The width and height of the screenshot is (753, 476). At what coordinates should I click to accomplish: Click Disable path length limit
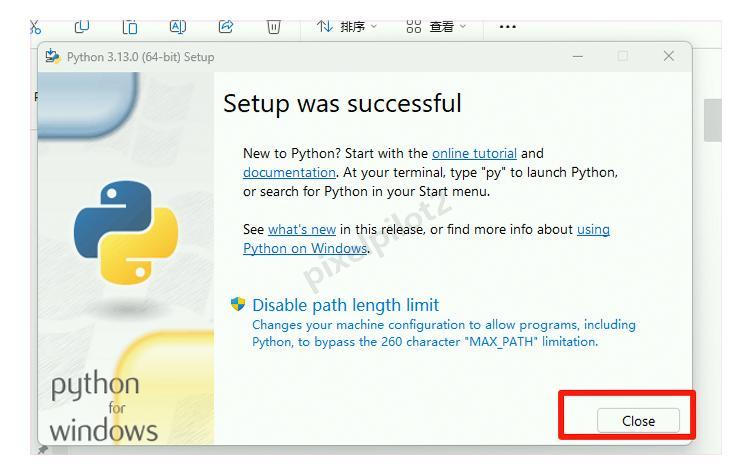coord(345,305)
